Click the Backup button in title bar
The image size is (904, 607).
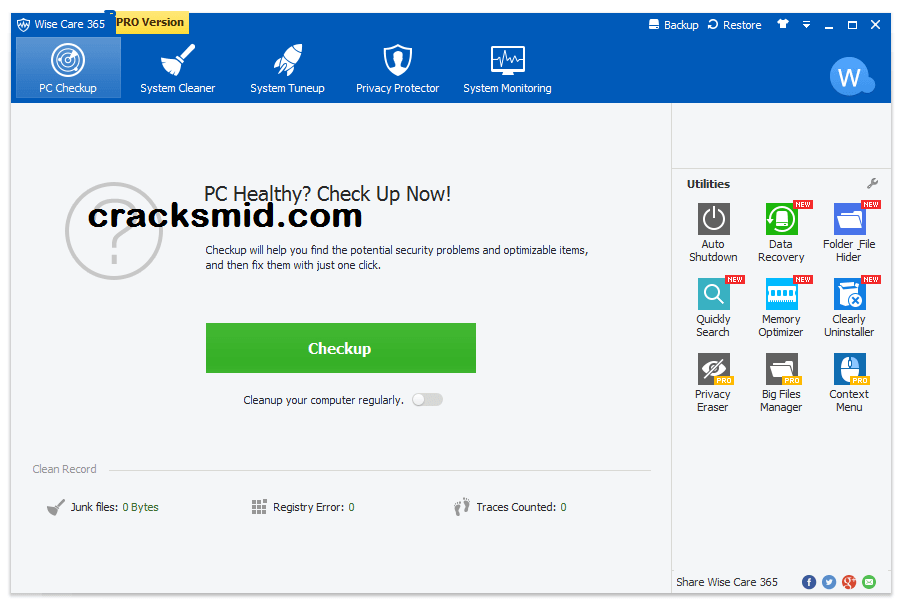tap(673, 25)
